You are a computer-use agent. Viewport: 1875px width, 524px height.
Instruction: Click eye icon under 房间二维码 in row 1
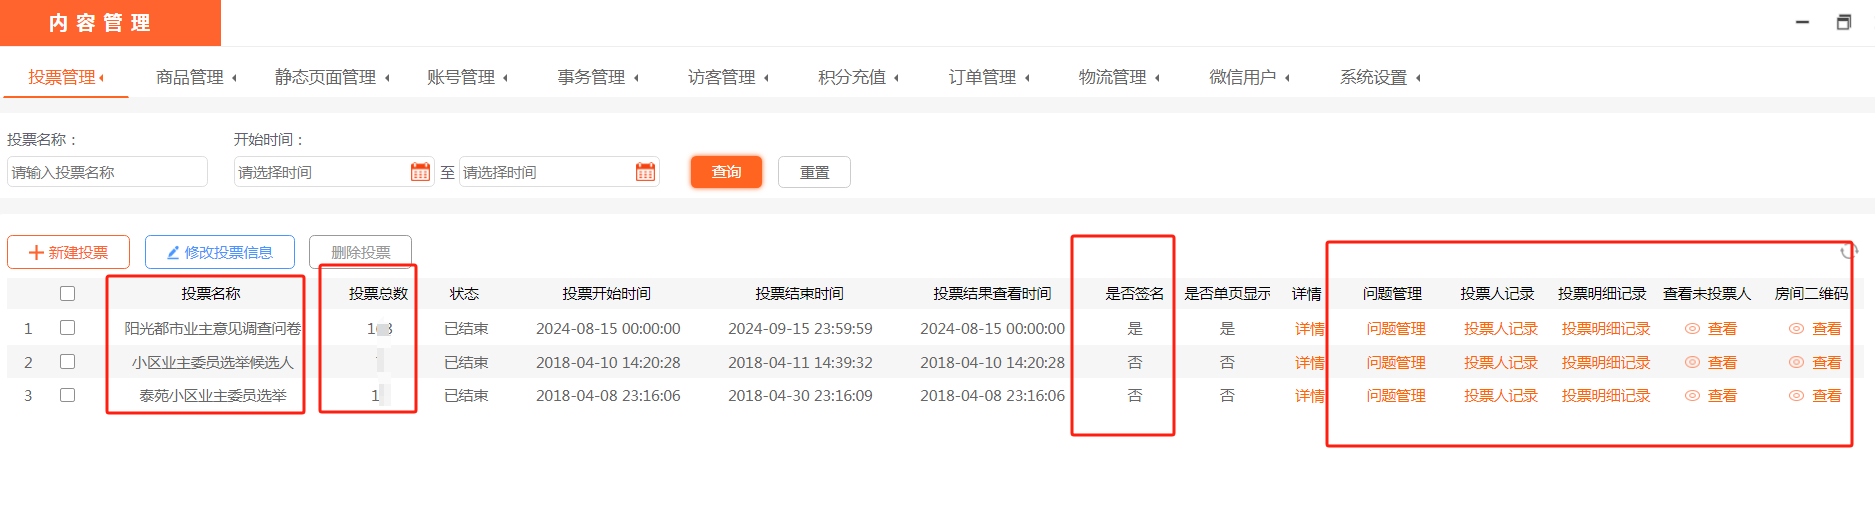1796,329
